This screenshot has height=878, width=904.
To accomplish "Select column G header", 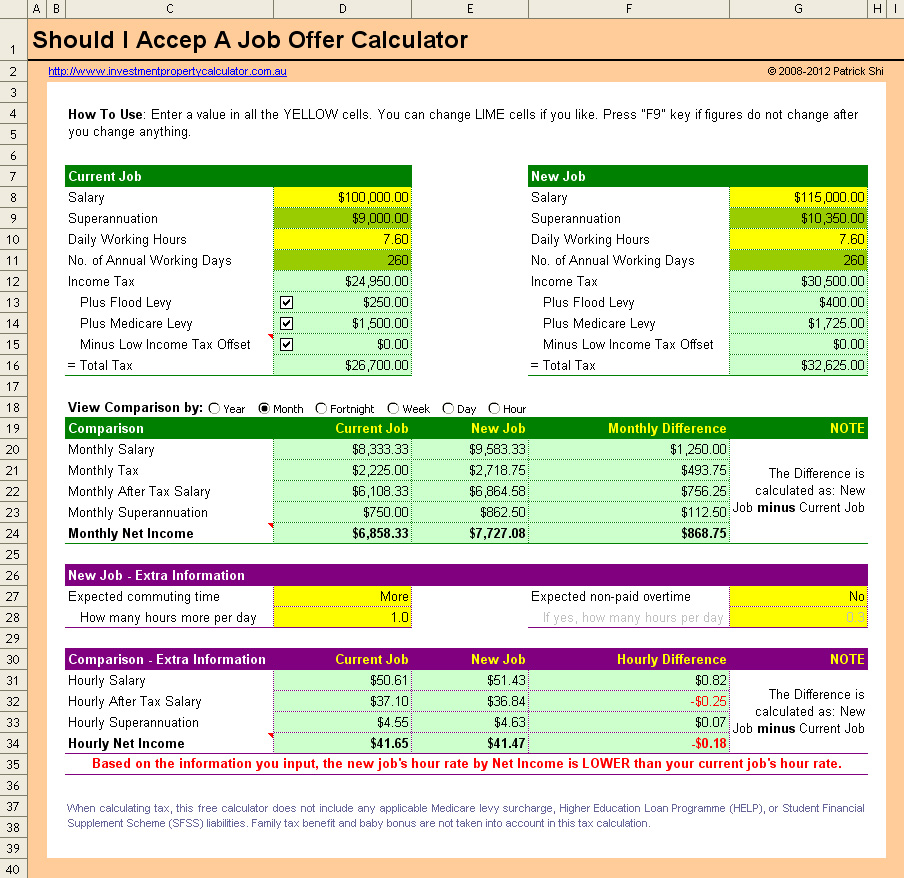I will (798, 9).
